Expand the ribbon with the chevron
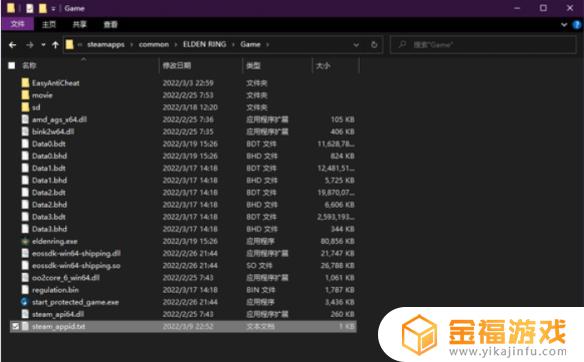Screen dimensions: 584x362 (564, 25)
